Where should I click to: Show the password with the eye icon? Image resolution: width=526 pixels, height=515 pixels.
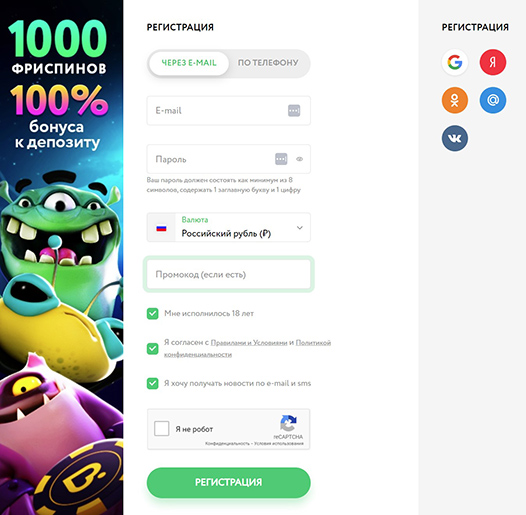pyautogui.click(x=300, y=159)
